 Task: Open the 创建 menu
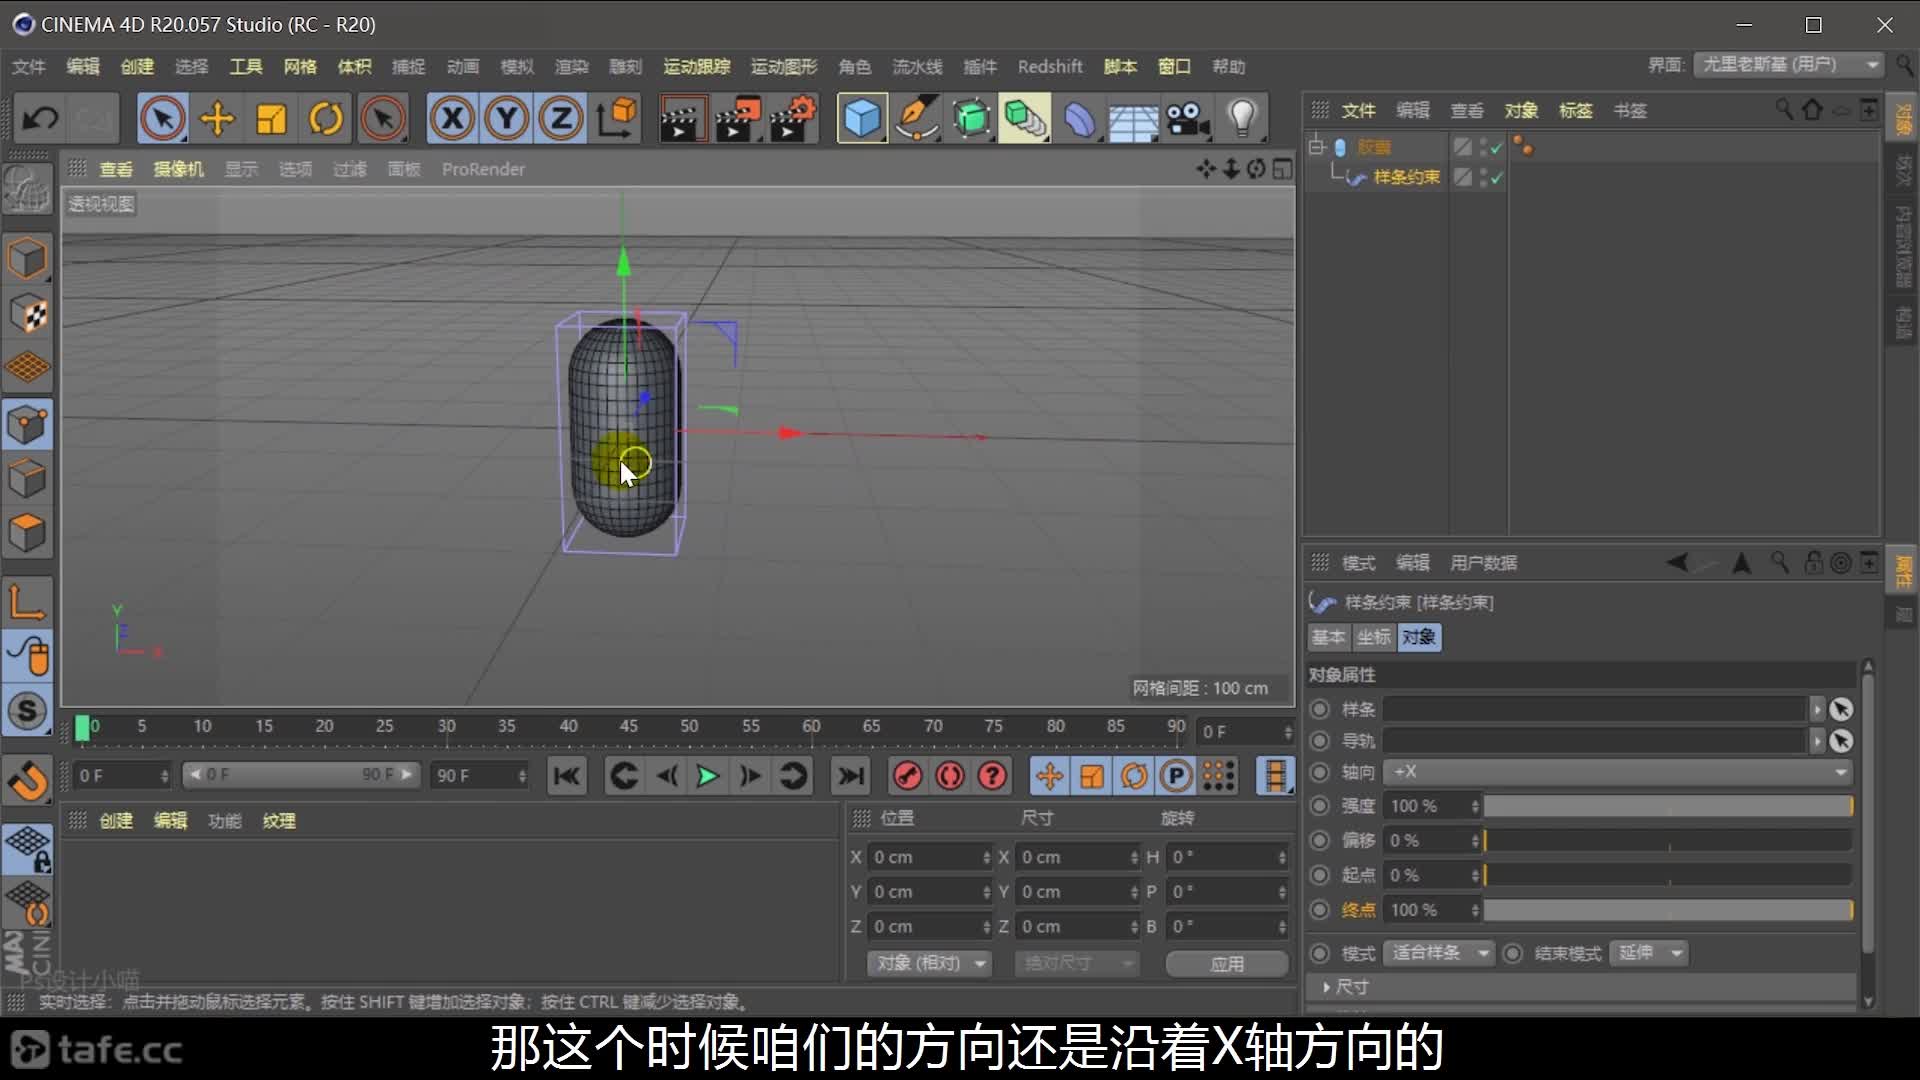pos(137,66)
